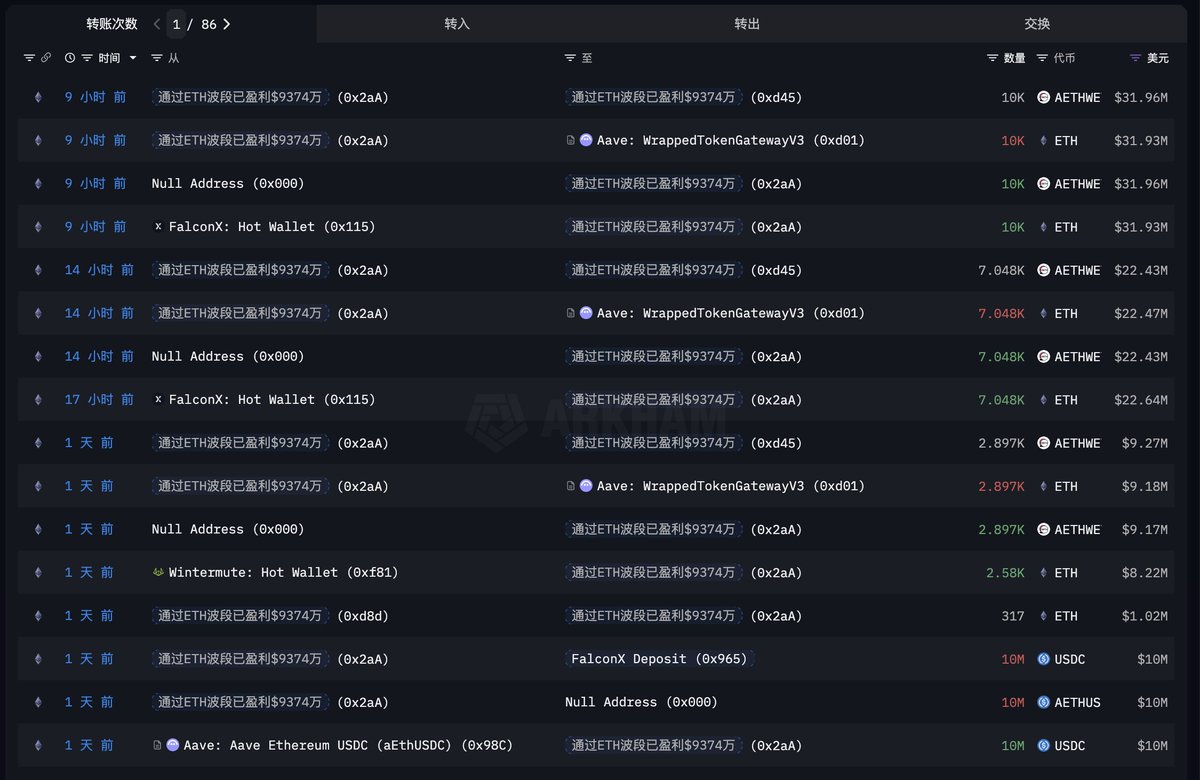Switch to the 转出 tab
Viewport: 1200px width, 780px height.
click(747, 24)
